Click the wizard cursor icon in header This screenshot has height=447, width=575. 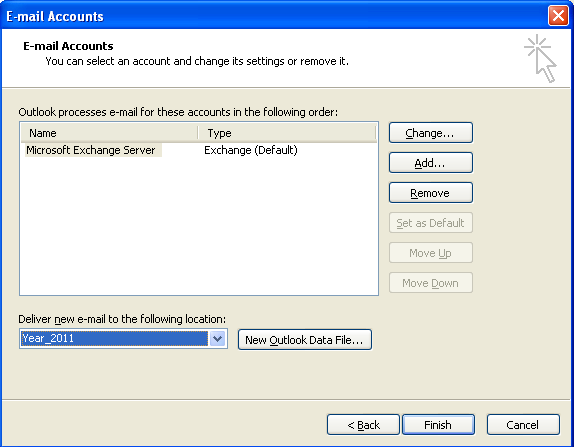pyautogui.click(x=541, y=59)
